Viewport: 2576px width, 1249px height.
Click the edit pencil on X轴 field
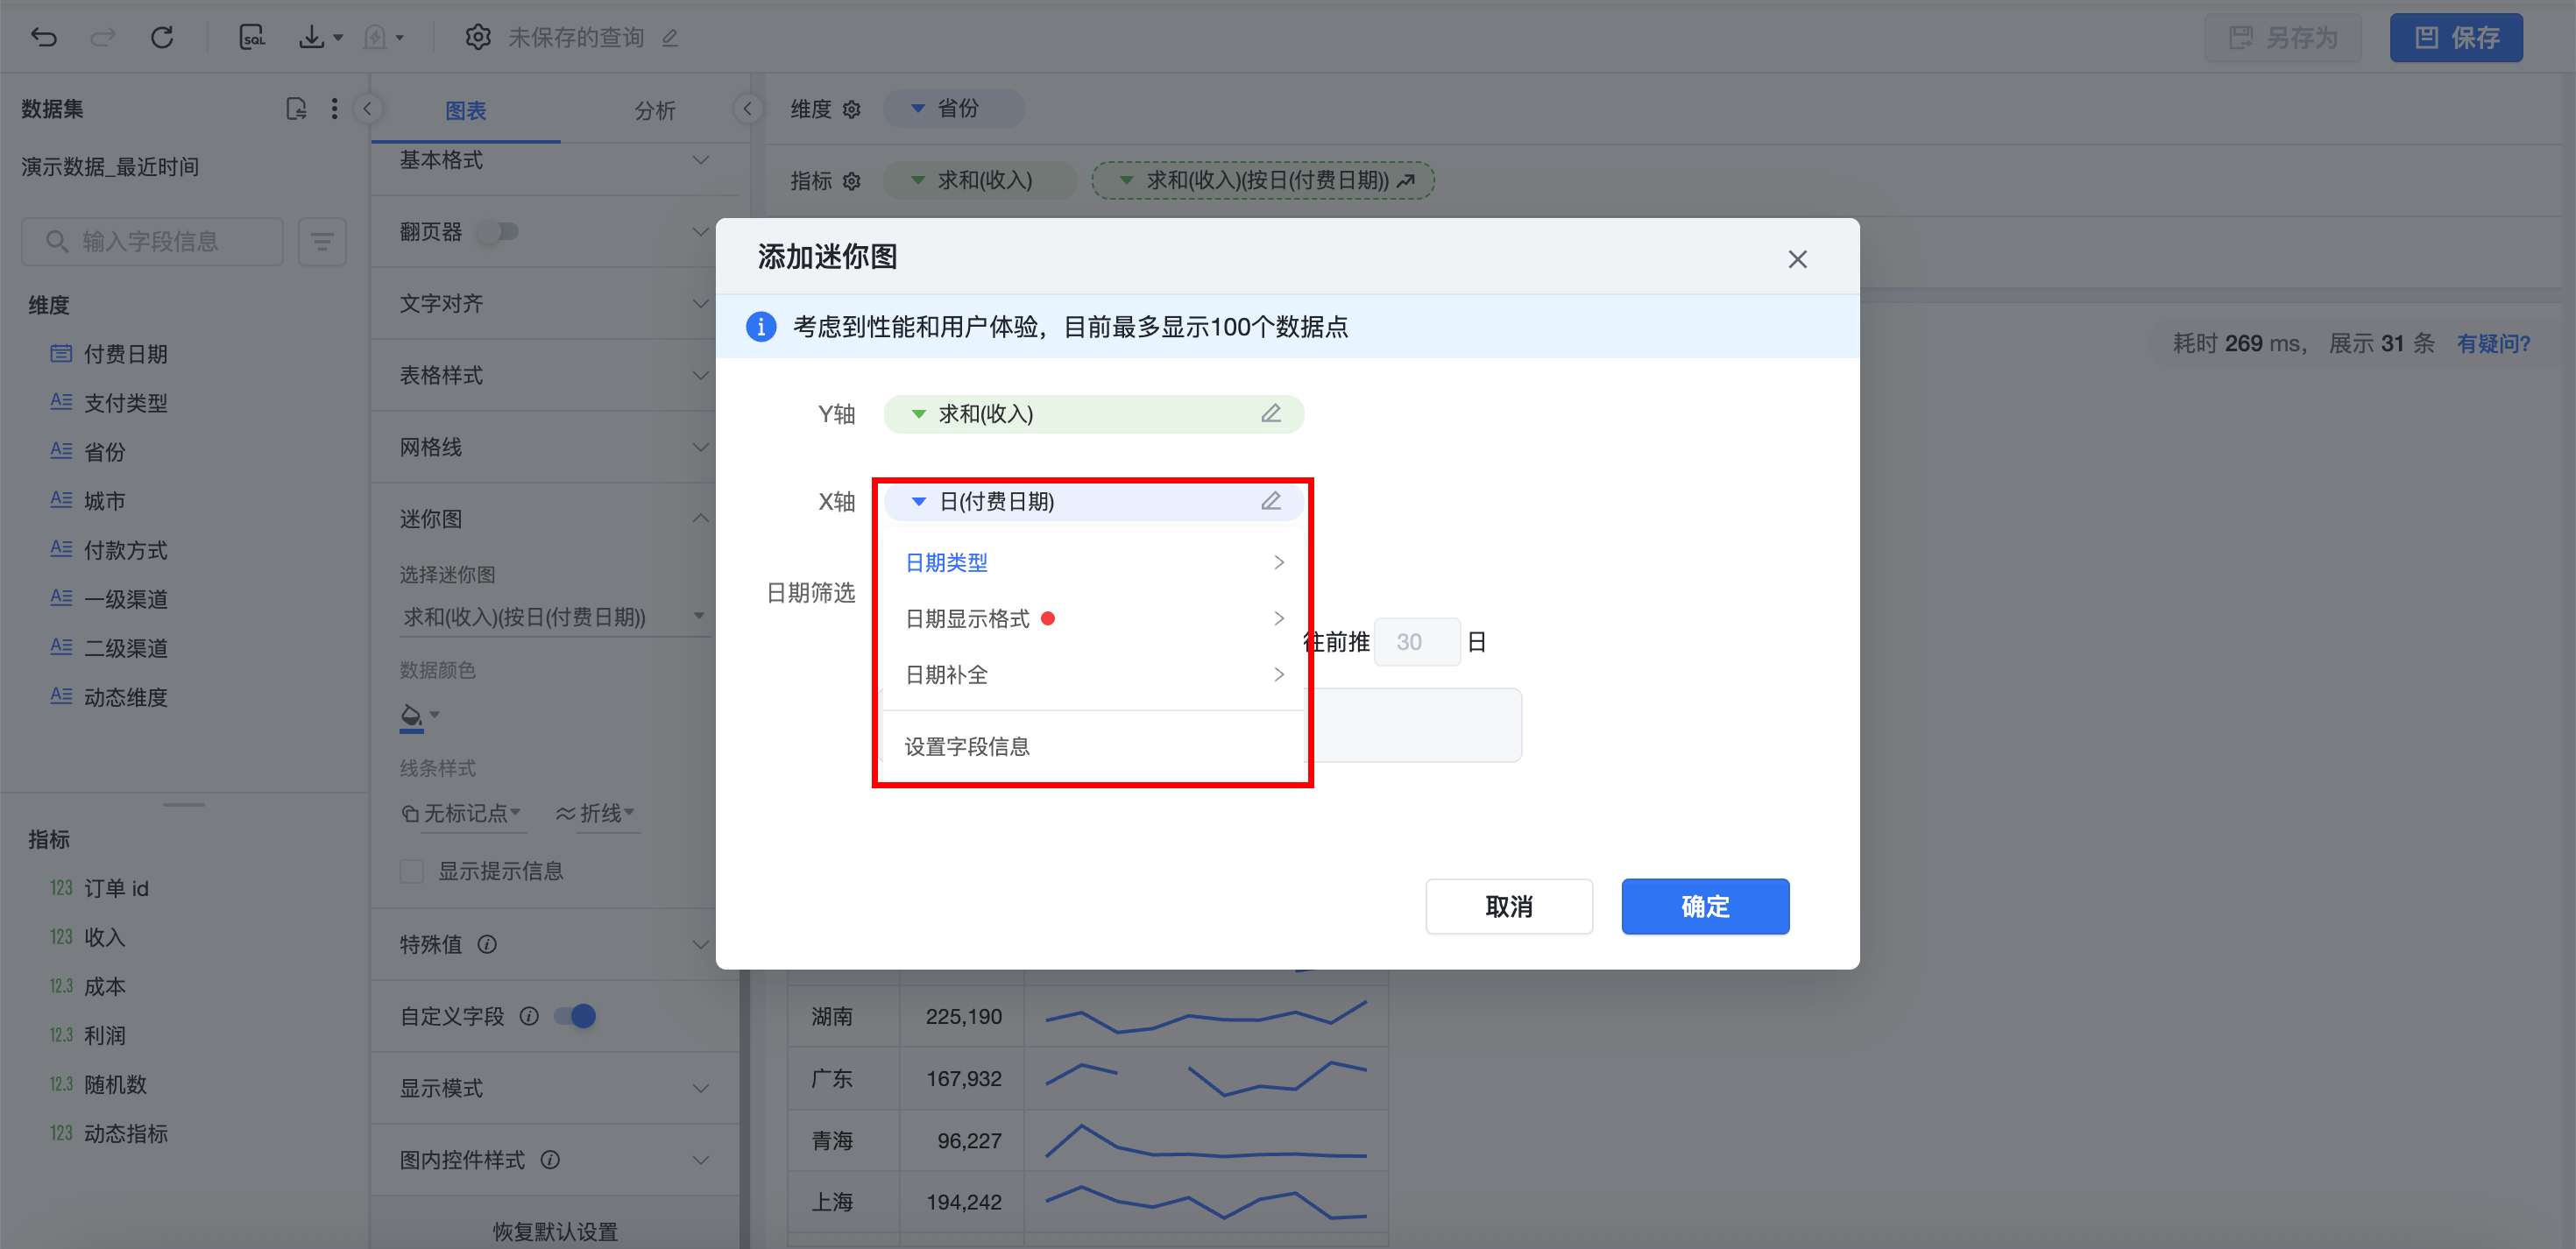point(1270,501)
